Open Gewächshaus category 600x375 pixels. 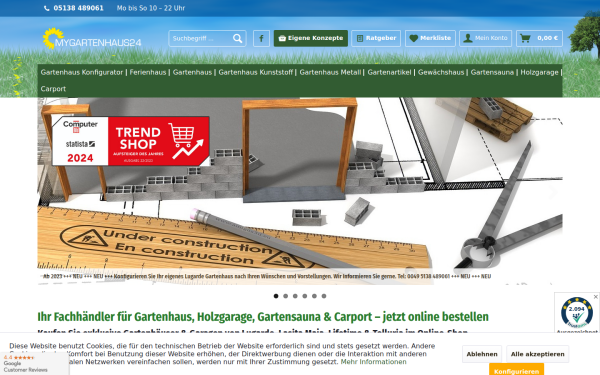[x=441, y=72]
